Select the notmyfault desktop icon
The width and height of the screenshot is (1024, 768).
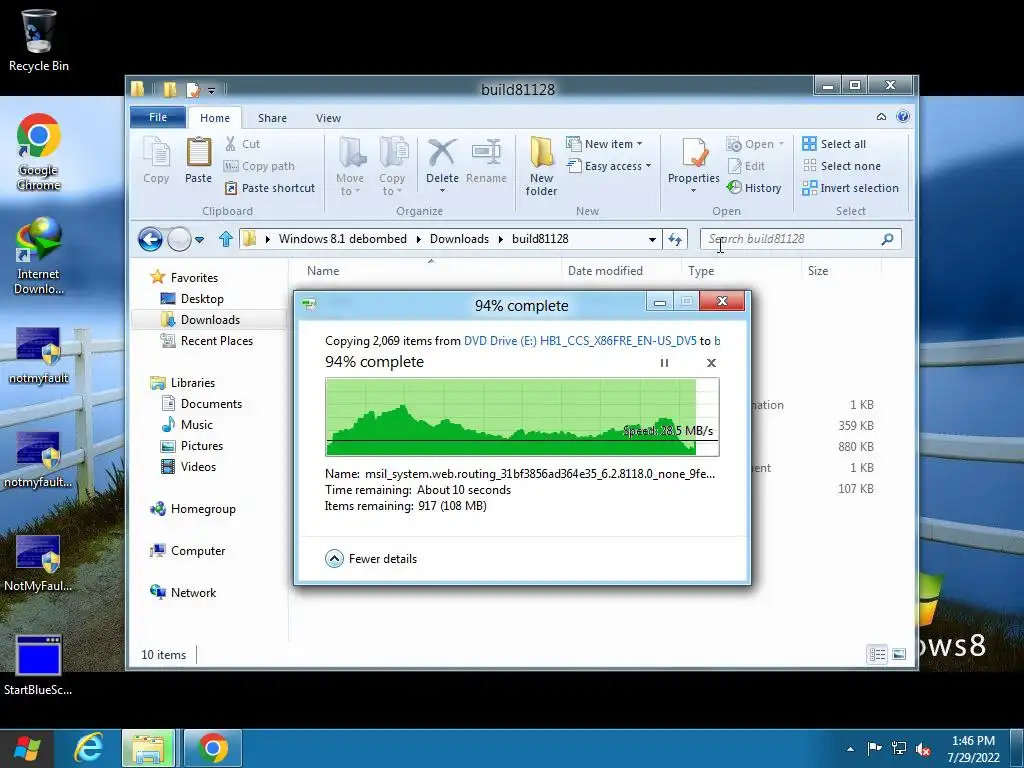tap(39, 356)
